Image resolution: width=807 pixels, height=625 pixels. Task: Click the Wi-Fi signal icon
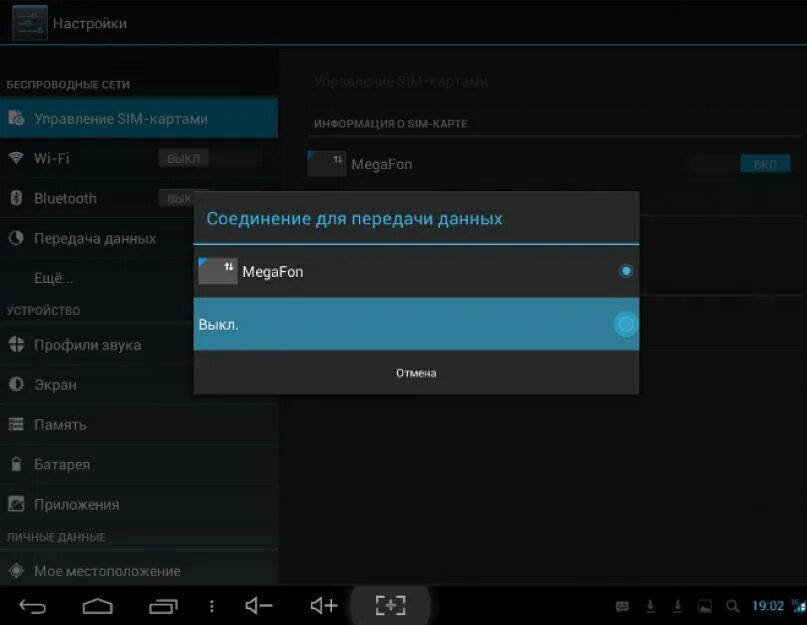[x=16, y=158]
